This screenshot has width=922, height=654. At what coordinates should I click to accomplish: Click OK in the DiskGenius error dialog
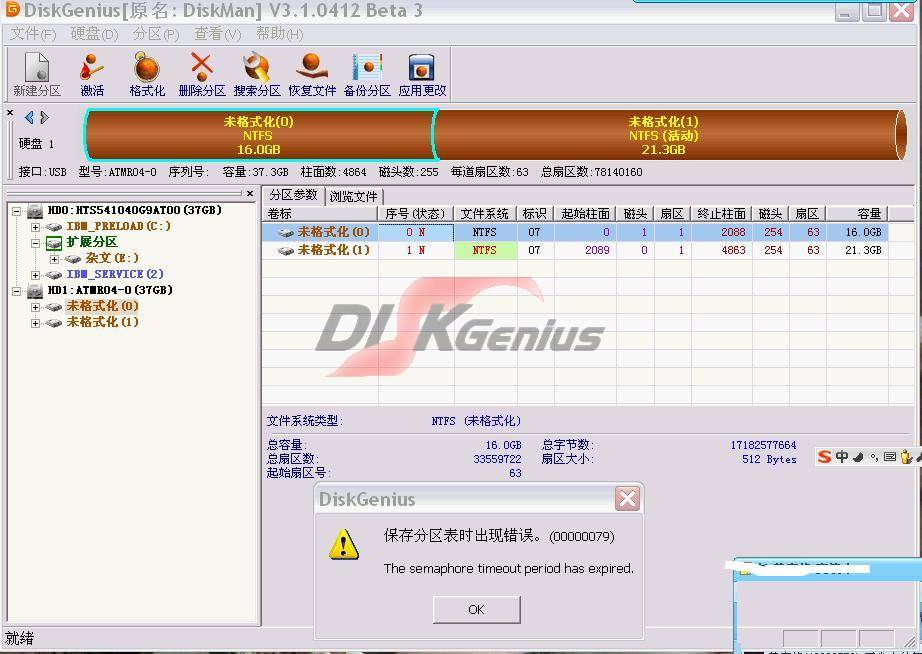[x=476, y=609]
